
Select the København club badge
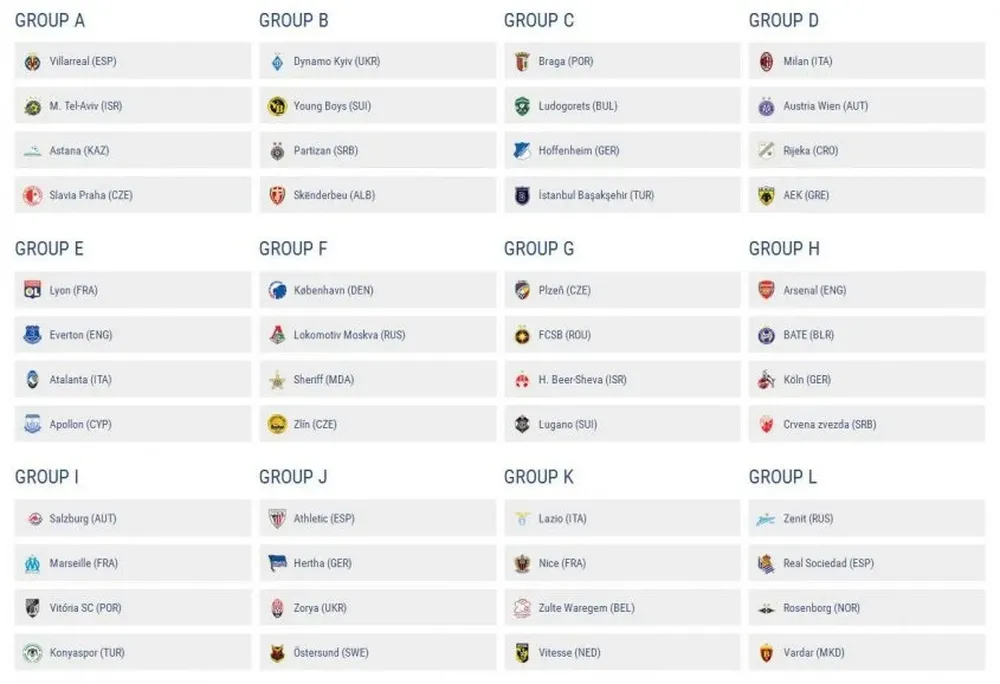pyautogui.click(x=277, y=290)
